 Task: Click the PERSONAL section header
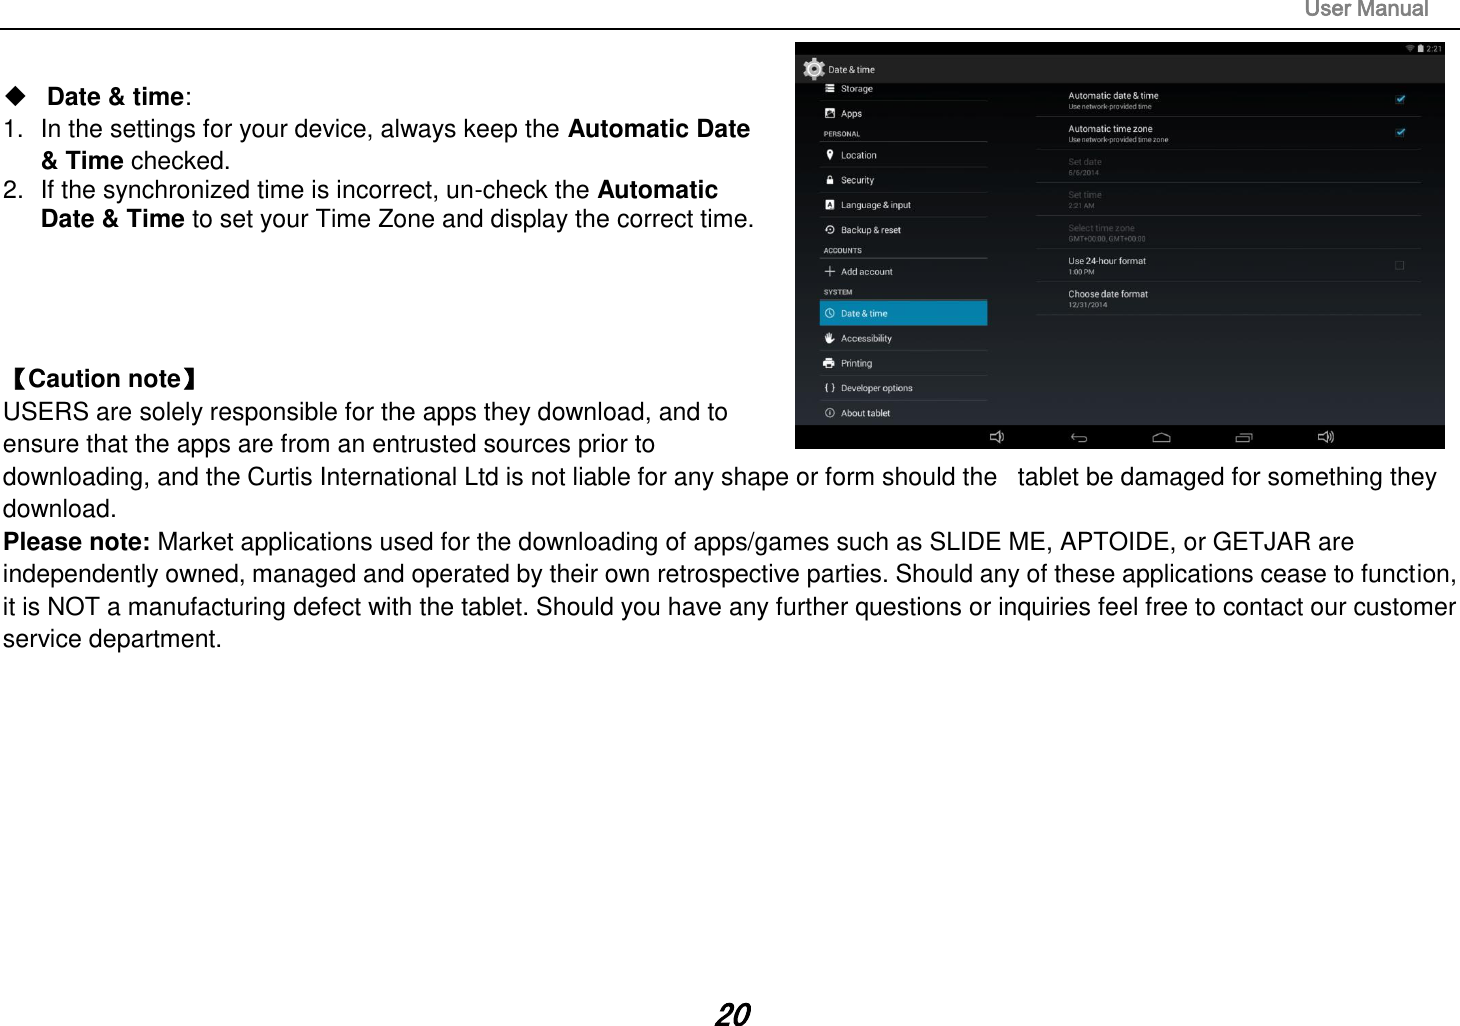coord(842,134)
